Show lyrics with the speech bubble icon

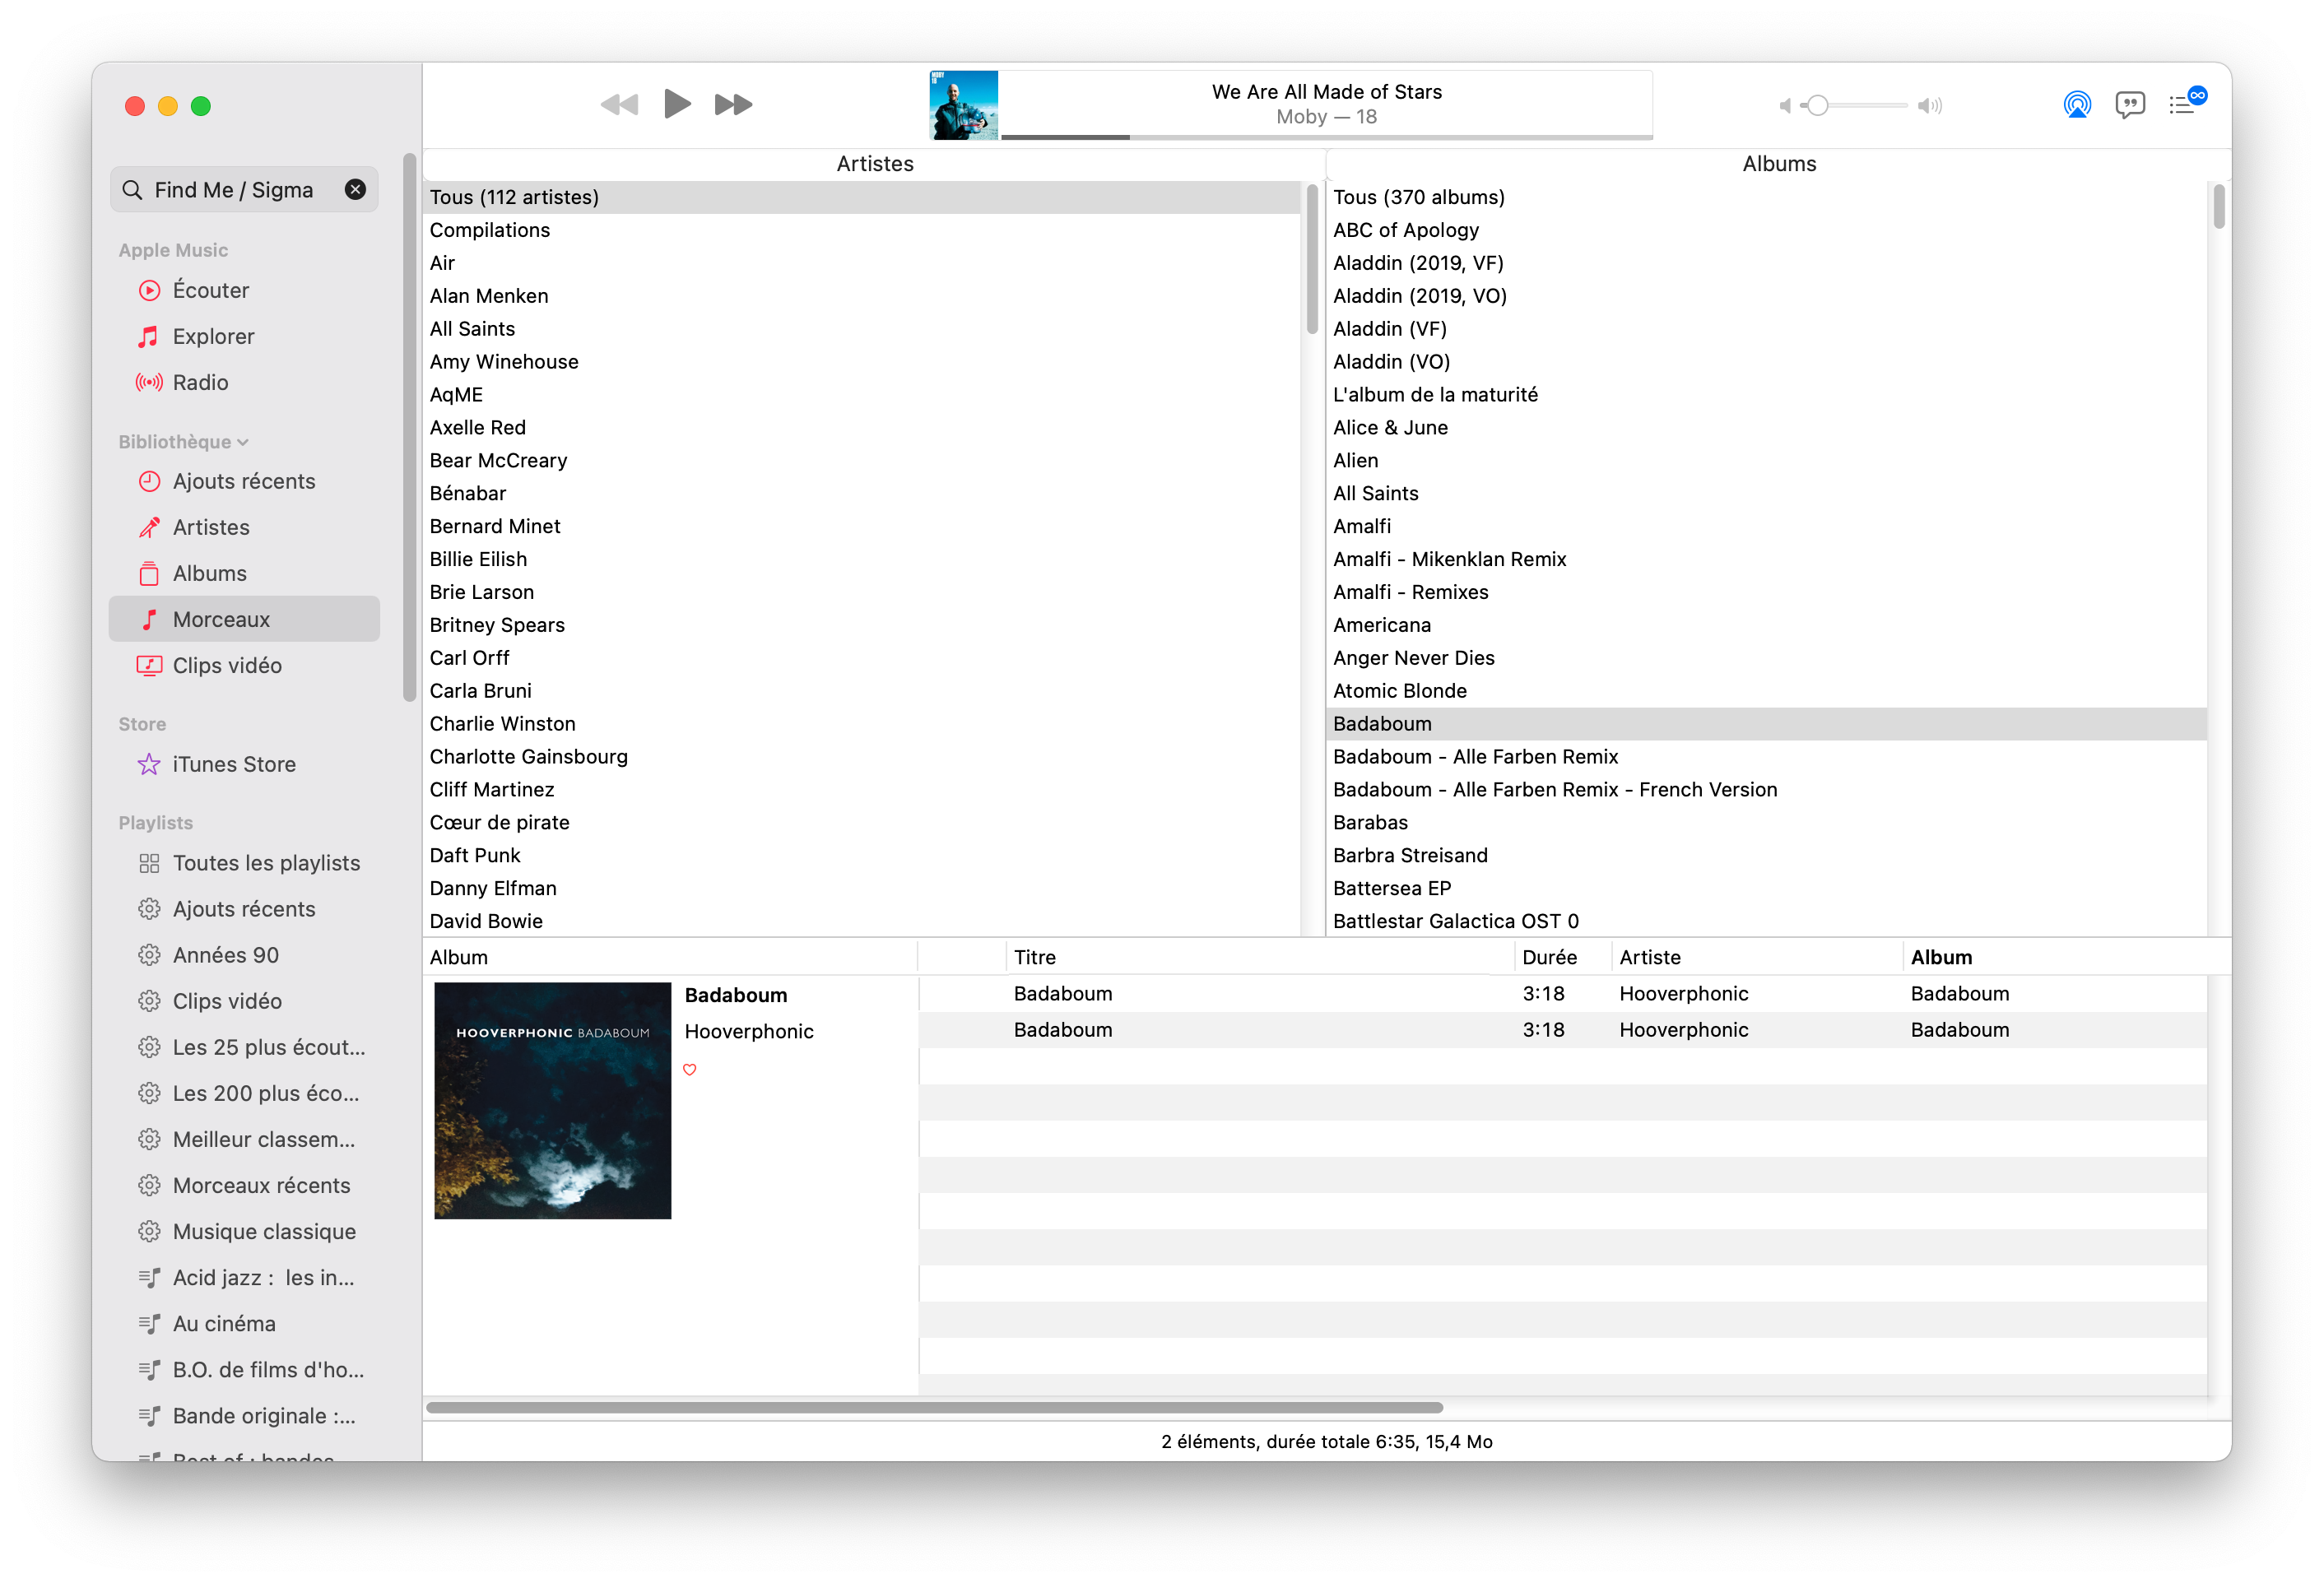(x=2130, y=105)
